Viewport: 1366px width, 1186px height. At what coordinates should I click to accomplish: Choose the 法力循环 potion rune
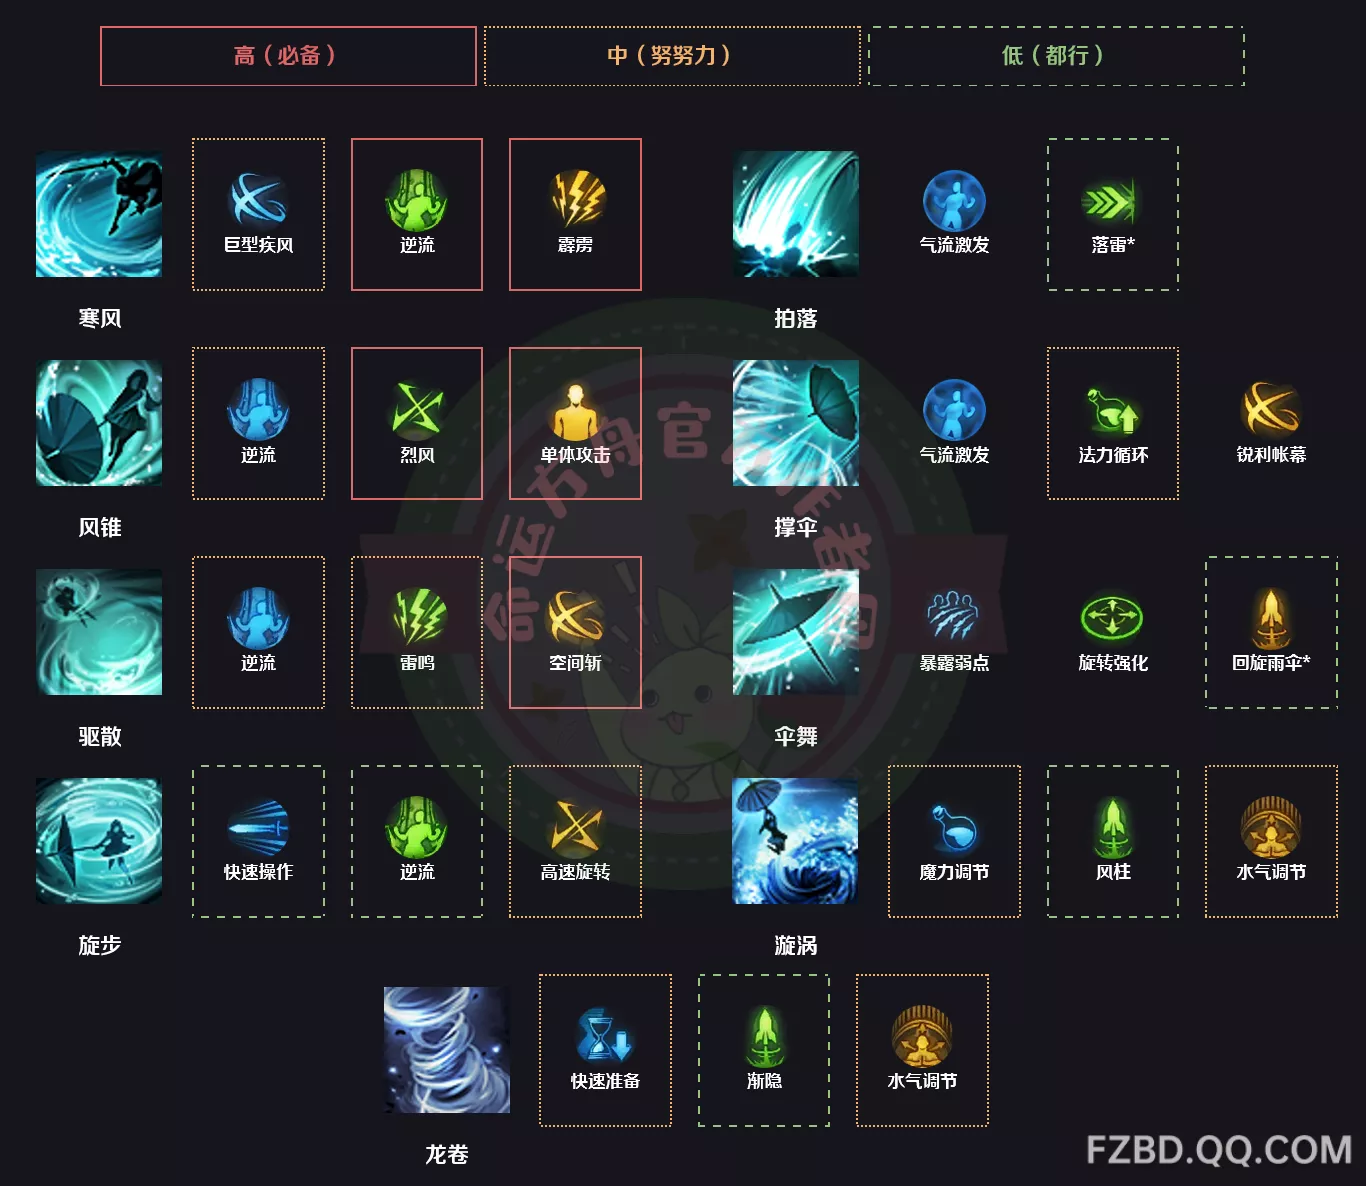[1112, 409]
